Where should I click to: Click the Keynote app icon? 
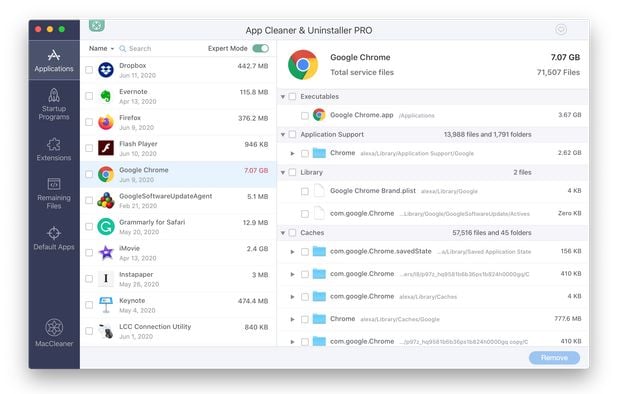(106, 305)
